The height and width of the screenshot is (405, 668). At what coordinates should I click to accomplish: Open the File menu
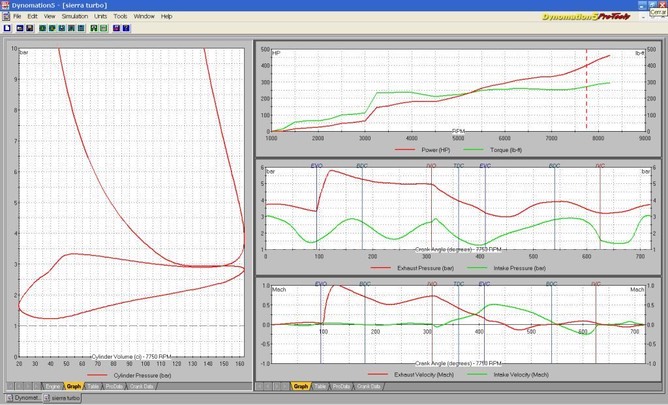(x=17, y=16)
